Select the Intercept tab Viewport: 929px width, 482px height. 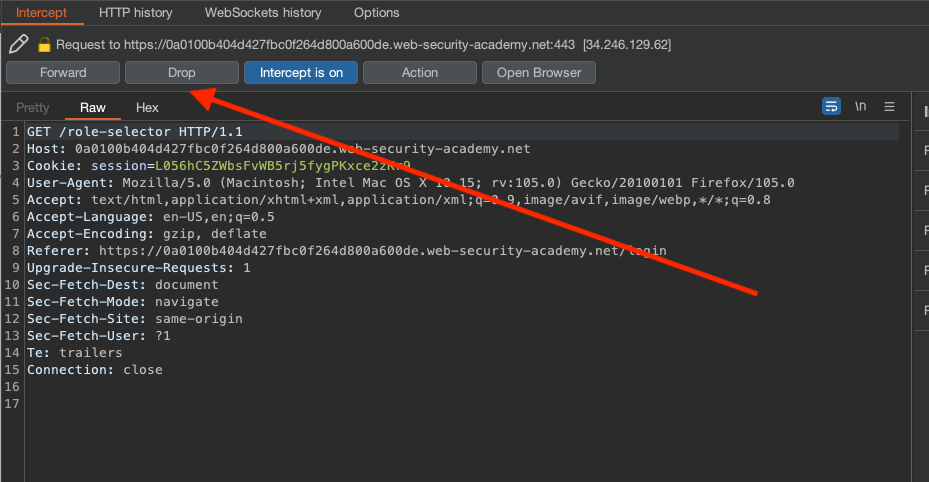pos(41,13)
